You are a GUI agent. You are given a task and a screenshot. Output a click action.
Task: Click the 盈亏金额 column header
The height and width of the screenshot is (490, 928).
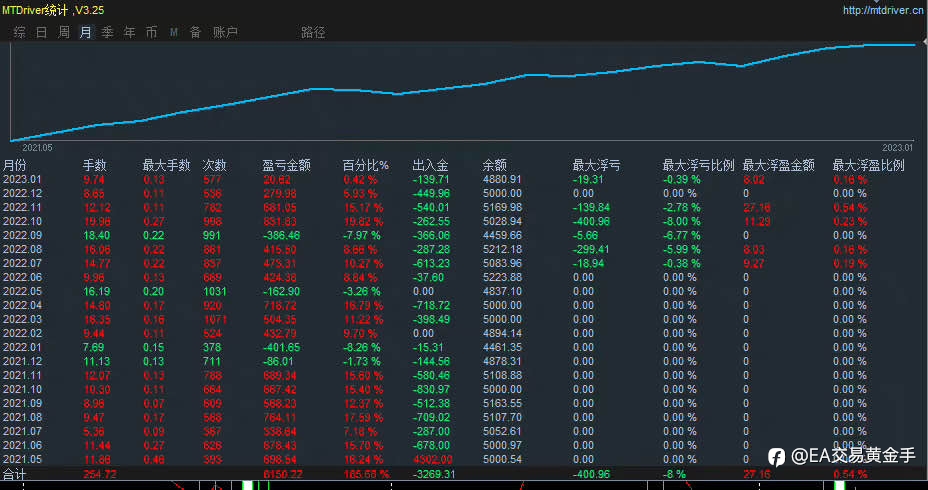(x=286, y=165)
